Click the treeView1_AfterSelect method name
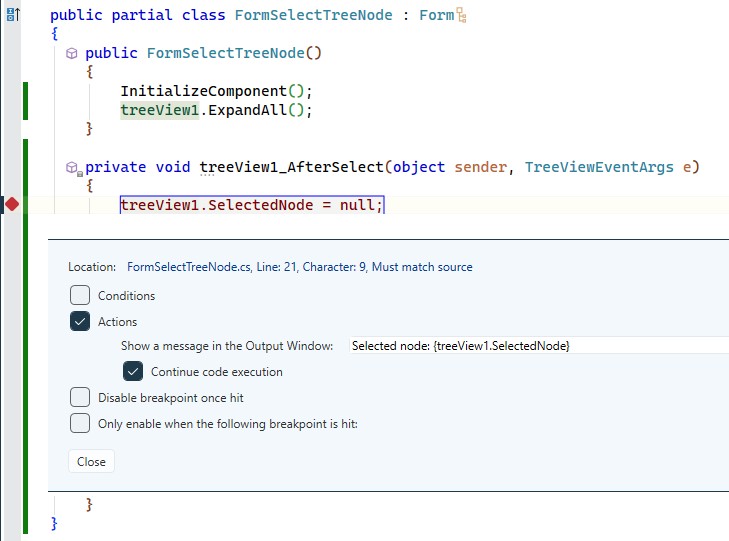Viewport: 729px width, 541px height. (x=292, y=167)
